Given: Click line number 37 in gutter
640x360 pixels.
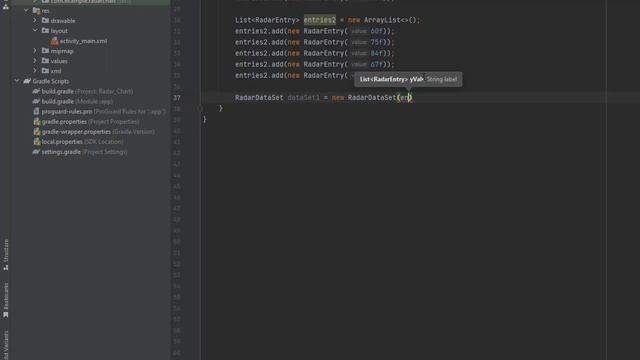Looking at the screenshot, I should [x=177, y=98].
